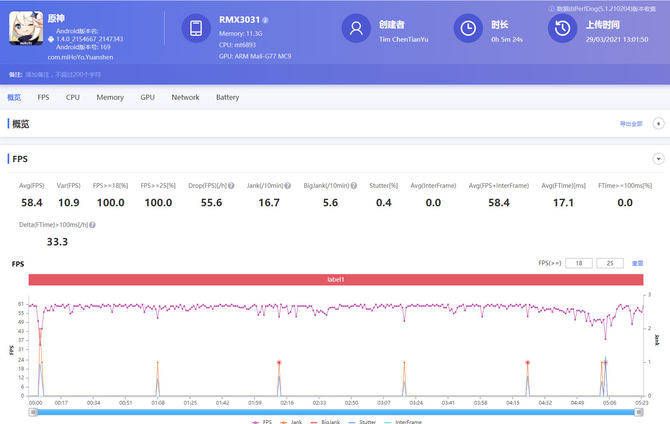Toggle the FPS legend series
The width and height of the screenshot is (670, 424).
262,421
